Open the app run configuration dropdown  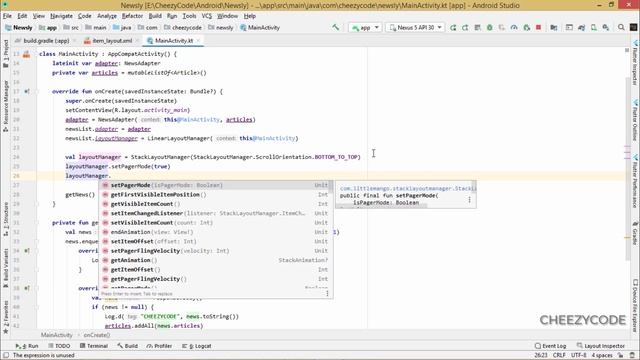pyautogui.click(x=365, y=27)
